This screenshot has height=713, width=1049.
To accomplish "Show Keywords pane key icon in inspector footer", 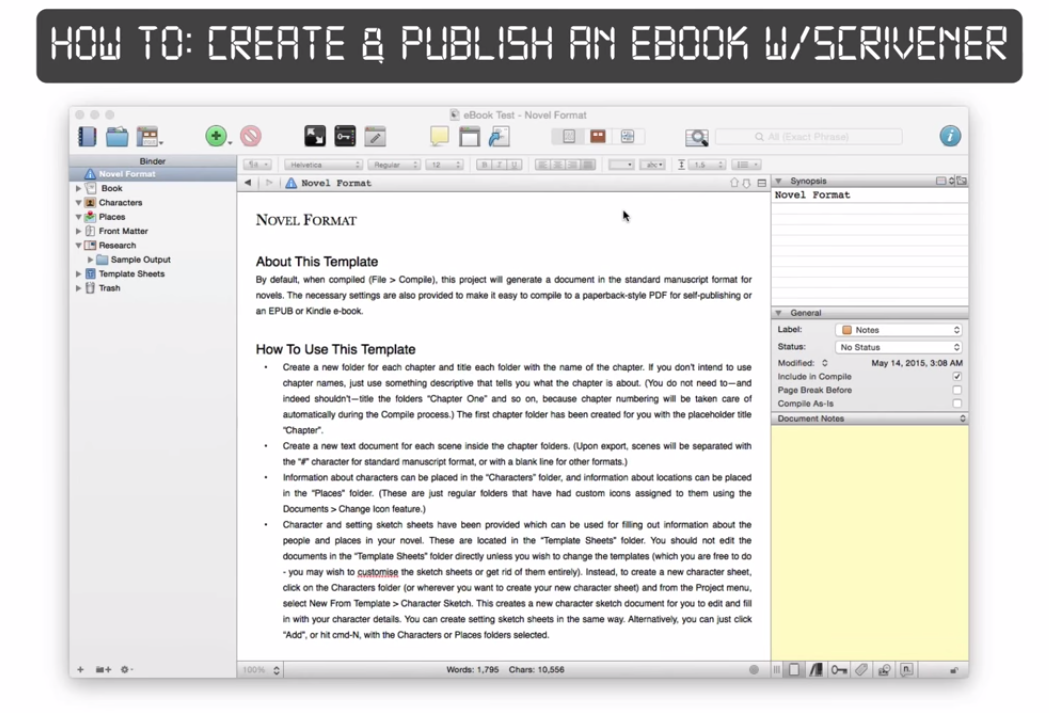I will coord(839,670).
